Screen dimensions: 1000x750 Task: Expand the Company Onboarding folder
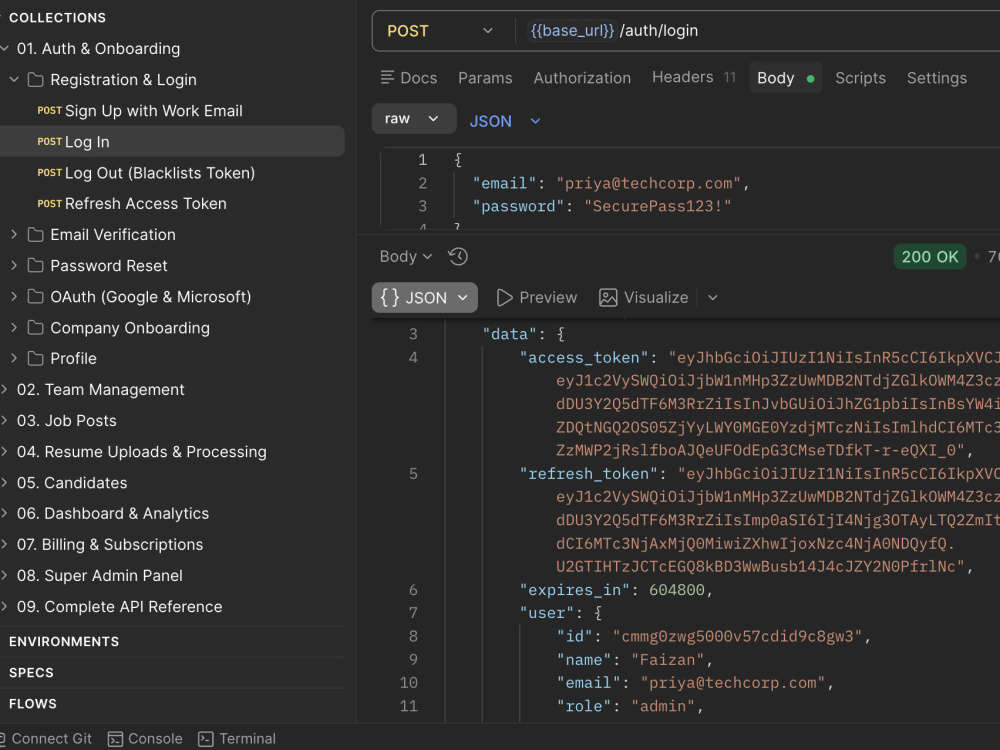[14, 328]
